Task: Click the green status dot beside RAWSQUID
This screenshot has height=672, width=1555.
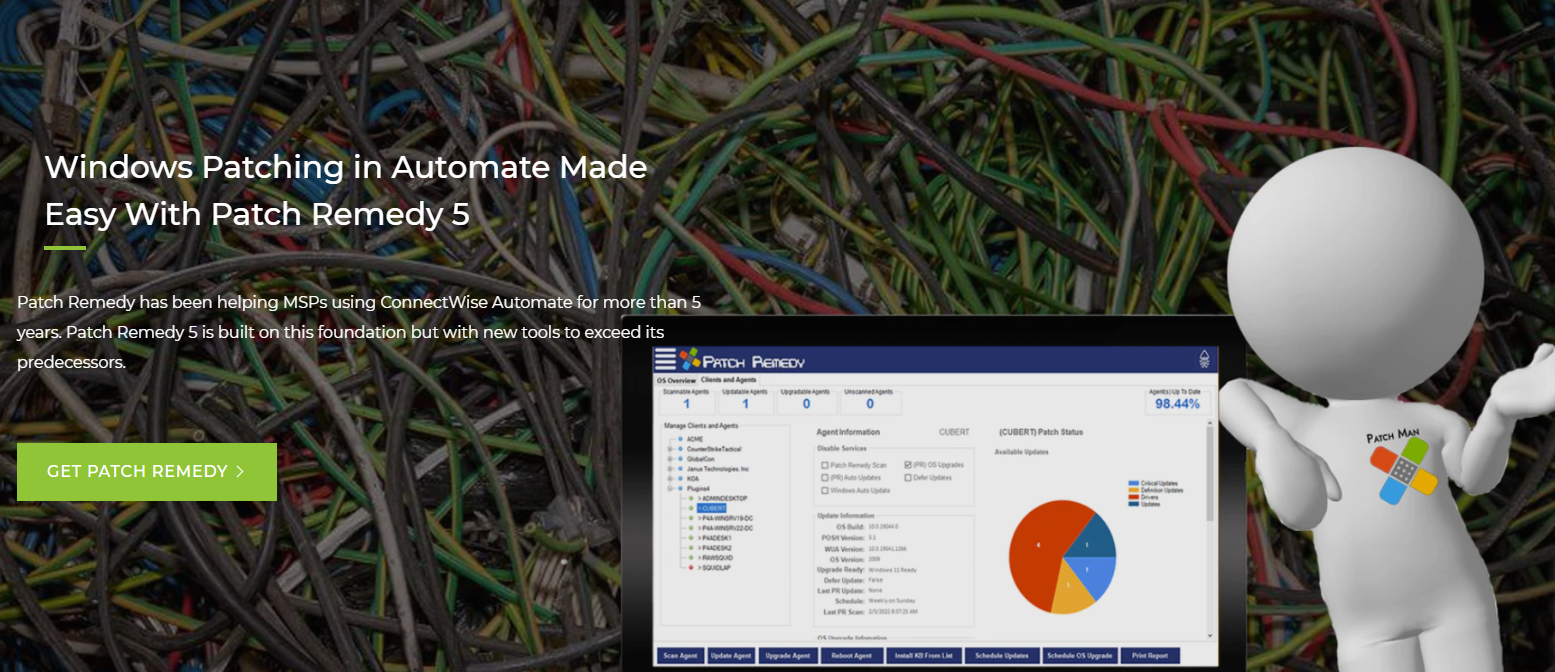Action: tap(690, 557)
